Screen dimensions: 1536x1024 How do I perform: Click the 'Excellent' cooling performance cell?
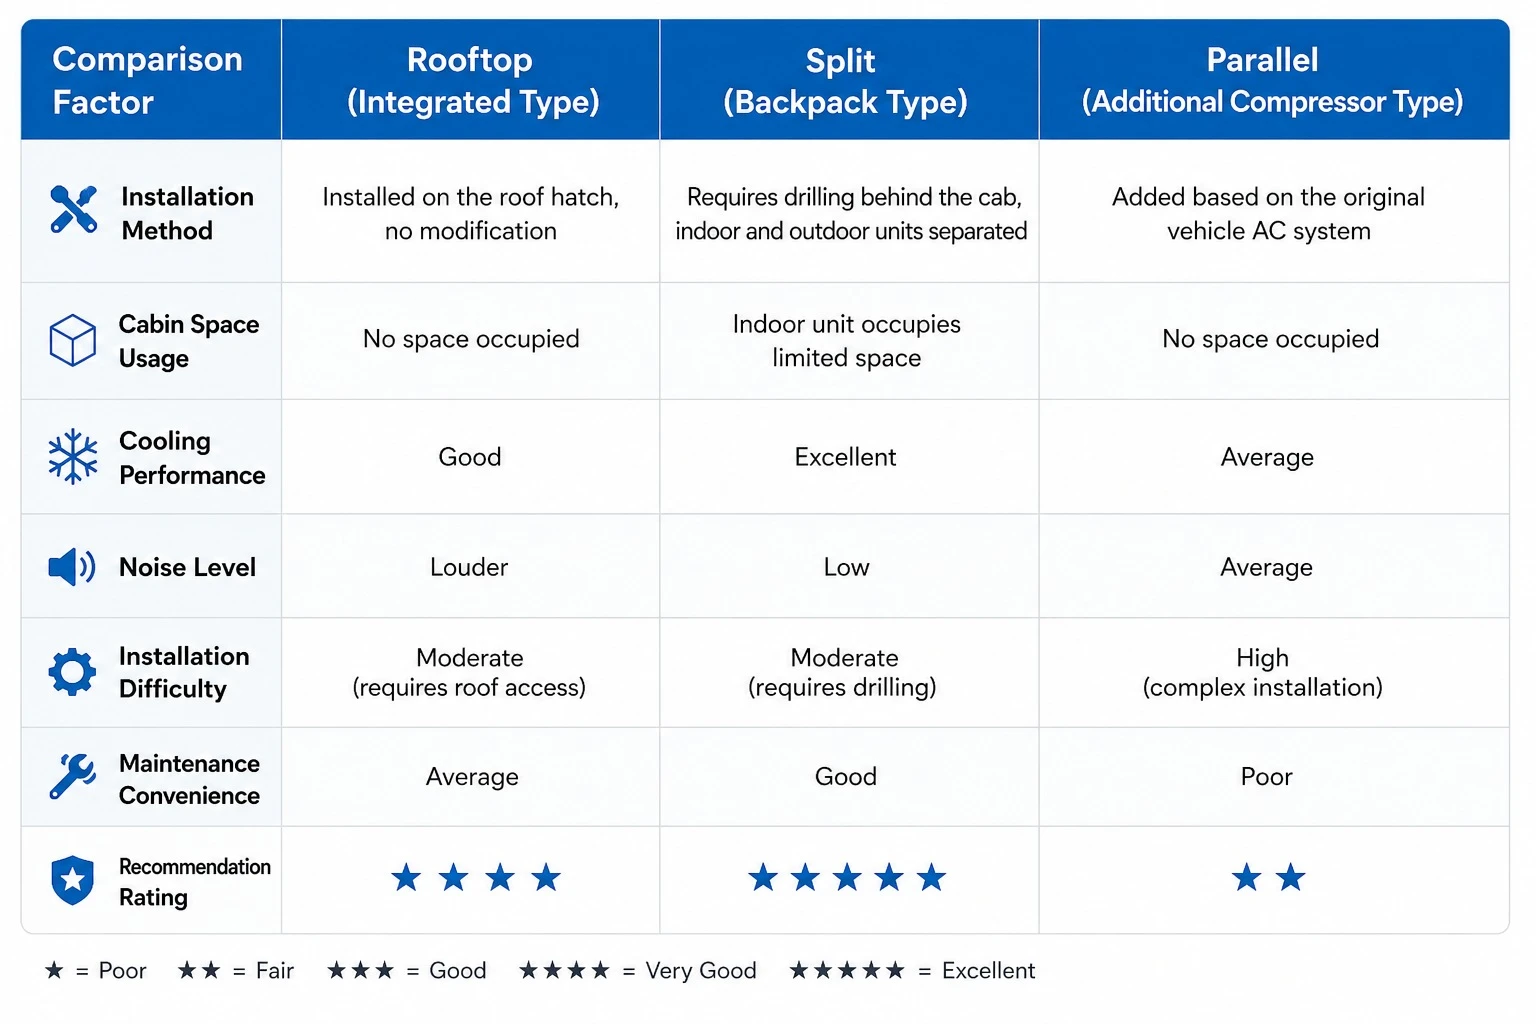(x=849, y=457)
